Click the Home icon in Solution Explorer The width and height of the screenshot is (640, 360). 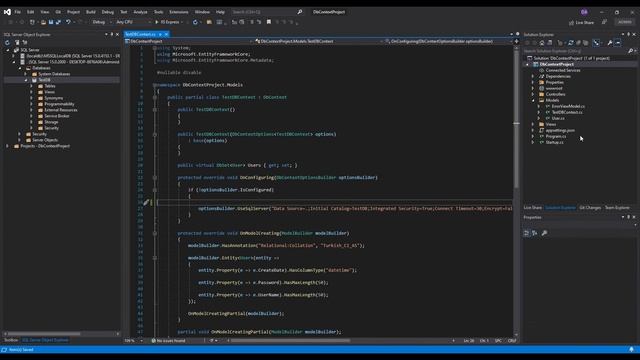point(542,42)
